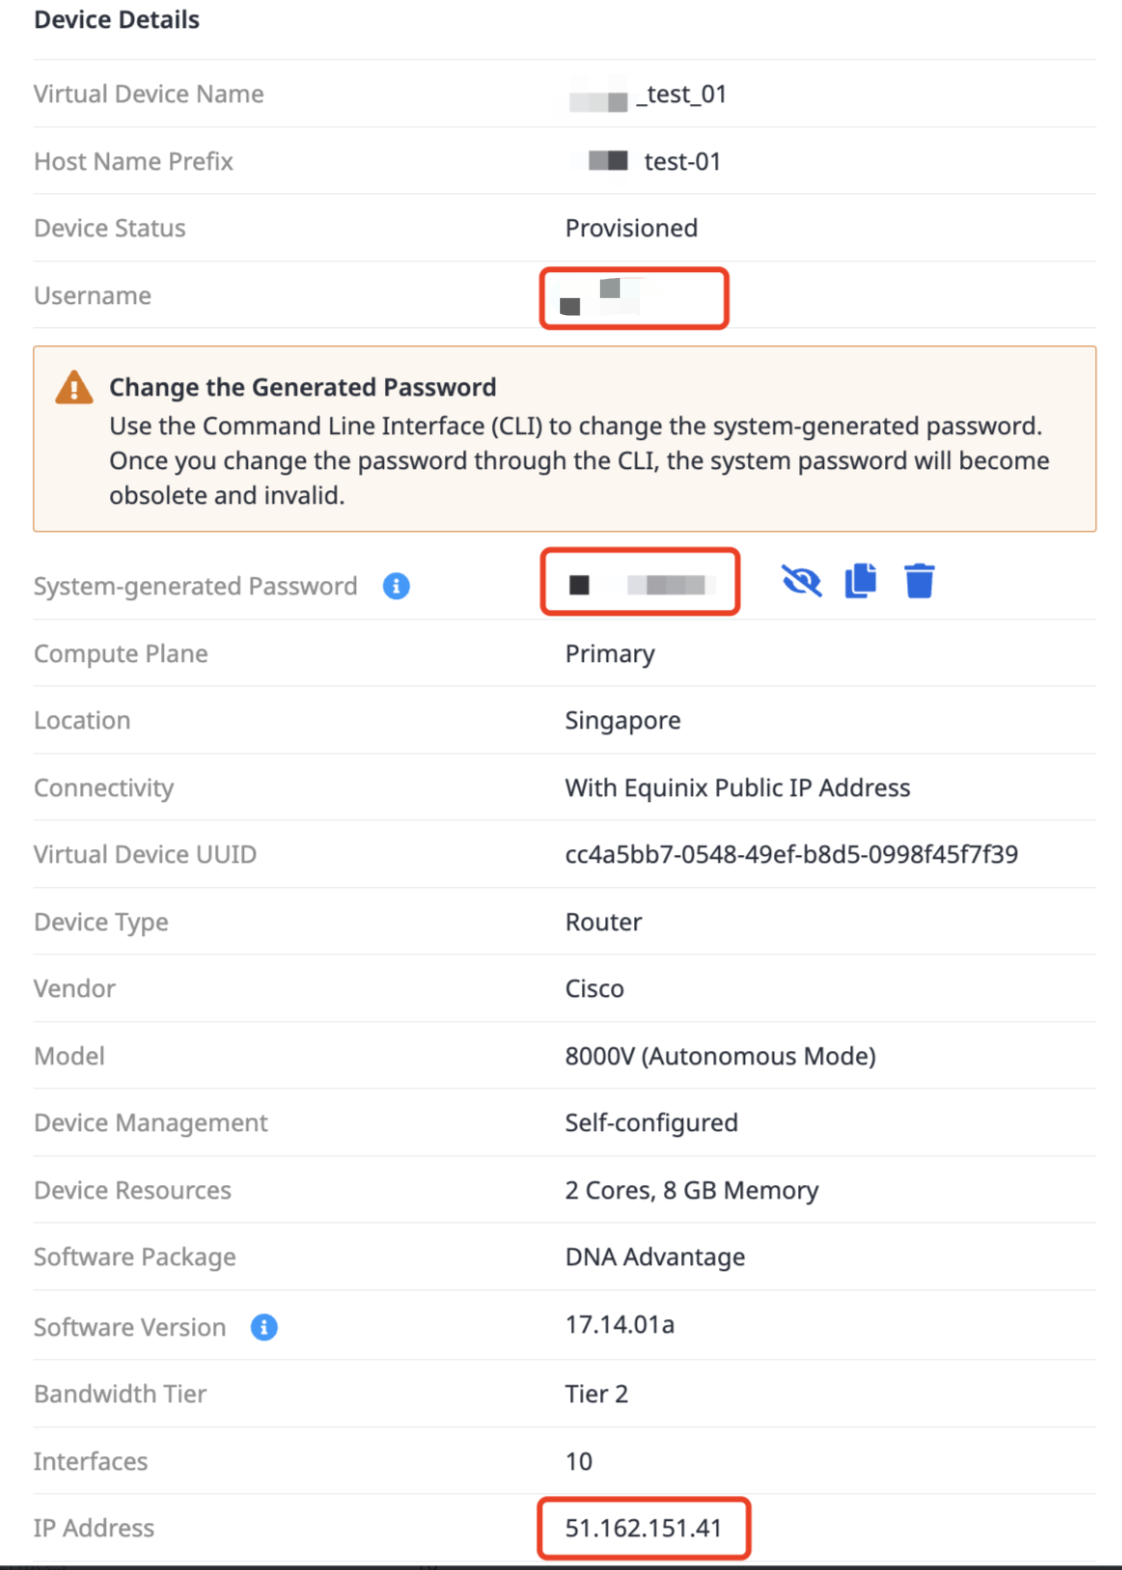Copy the system-generated password
The height and width of the screenshot is (1570, 1122).
pyautogui.click(x=861, y=580)
